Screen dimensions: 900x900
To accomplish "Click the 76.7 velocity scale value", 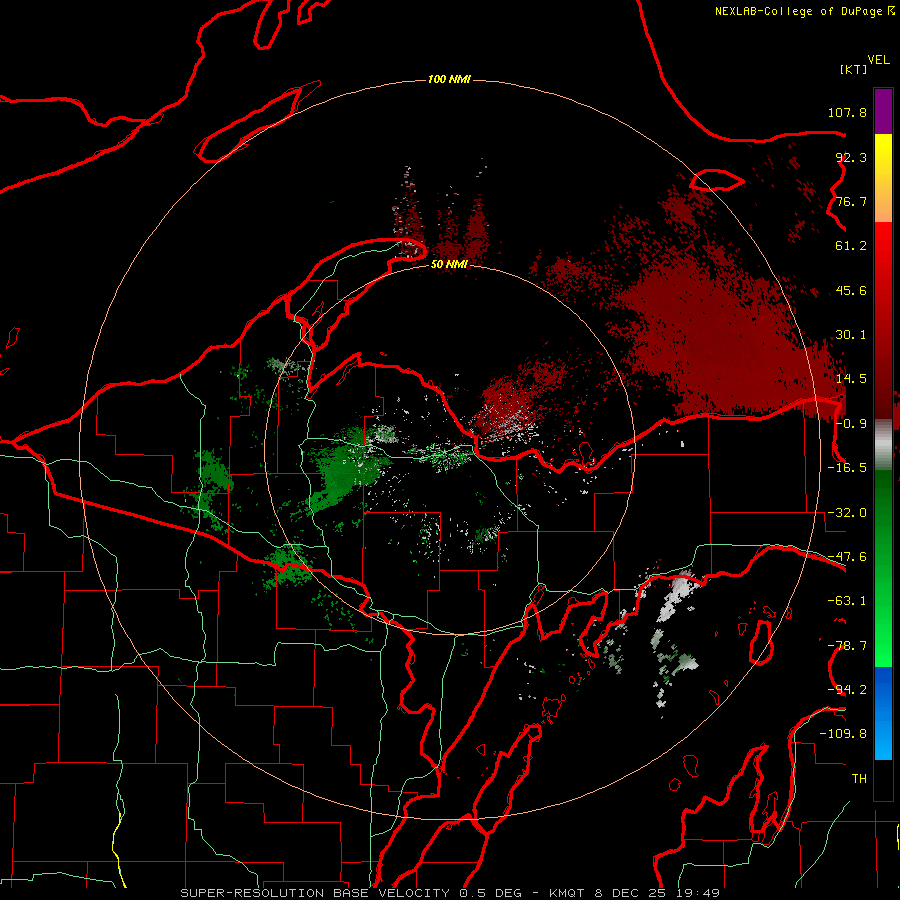I will pos(851,201).
